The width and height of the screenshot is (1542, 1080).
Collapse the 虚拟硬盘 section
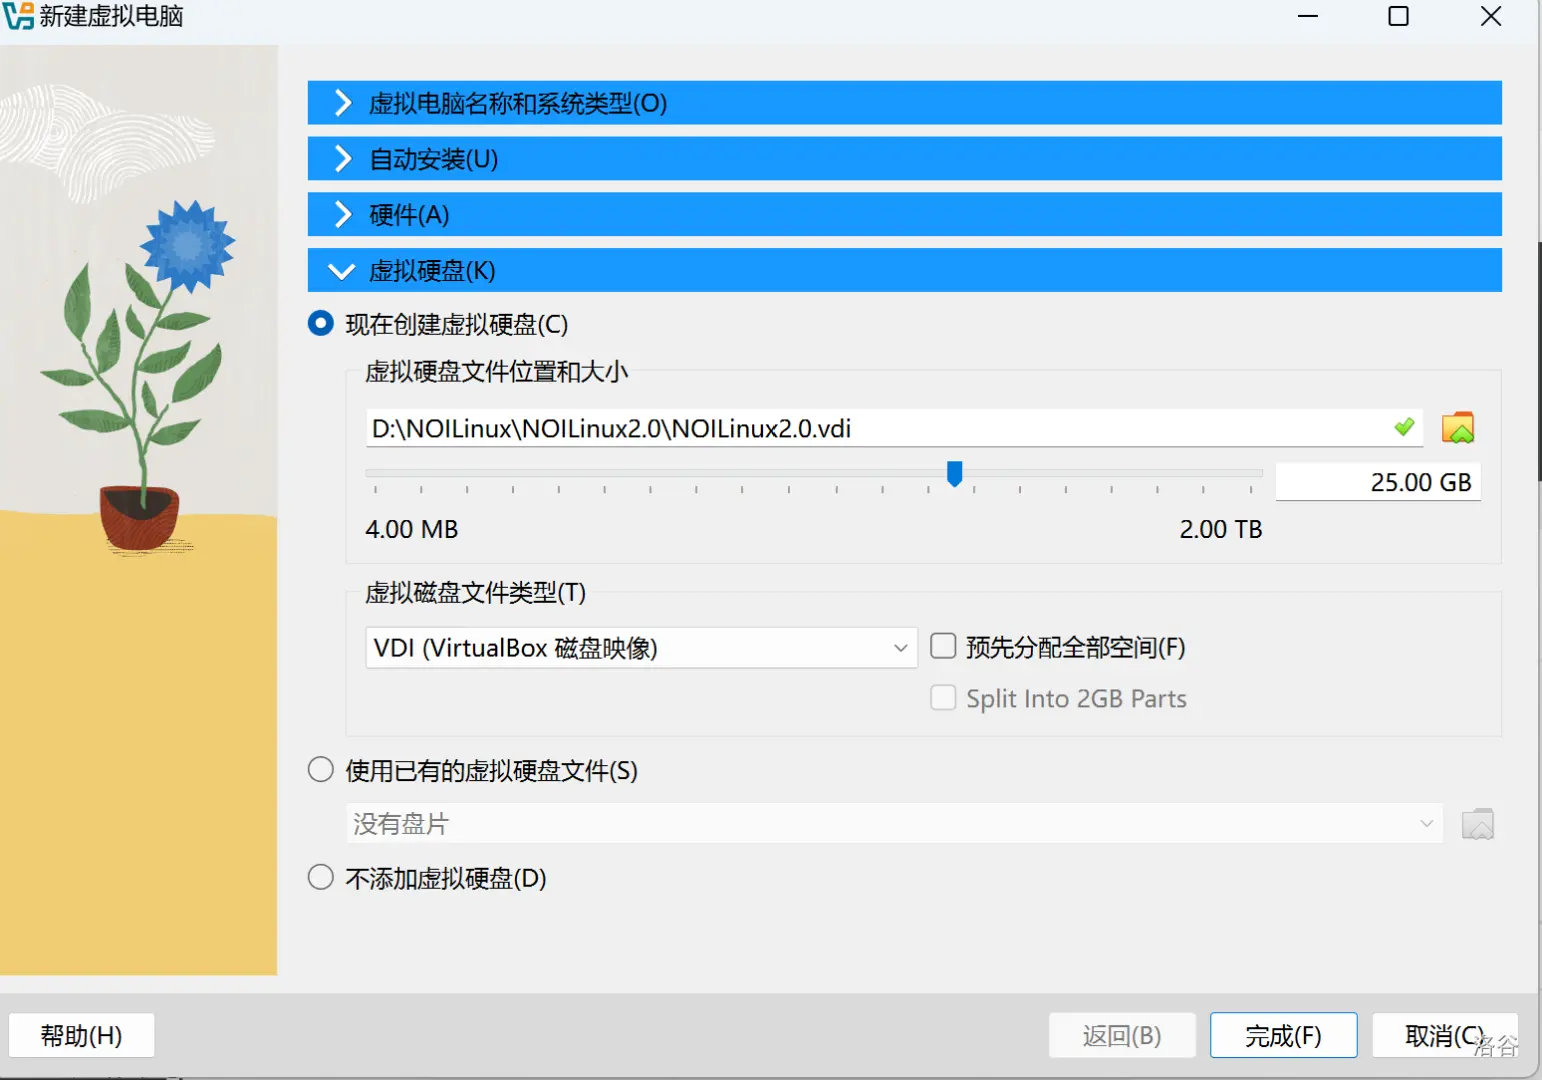point(343,271)
